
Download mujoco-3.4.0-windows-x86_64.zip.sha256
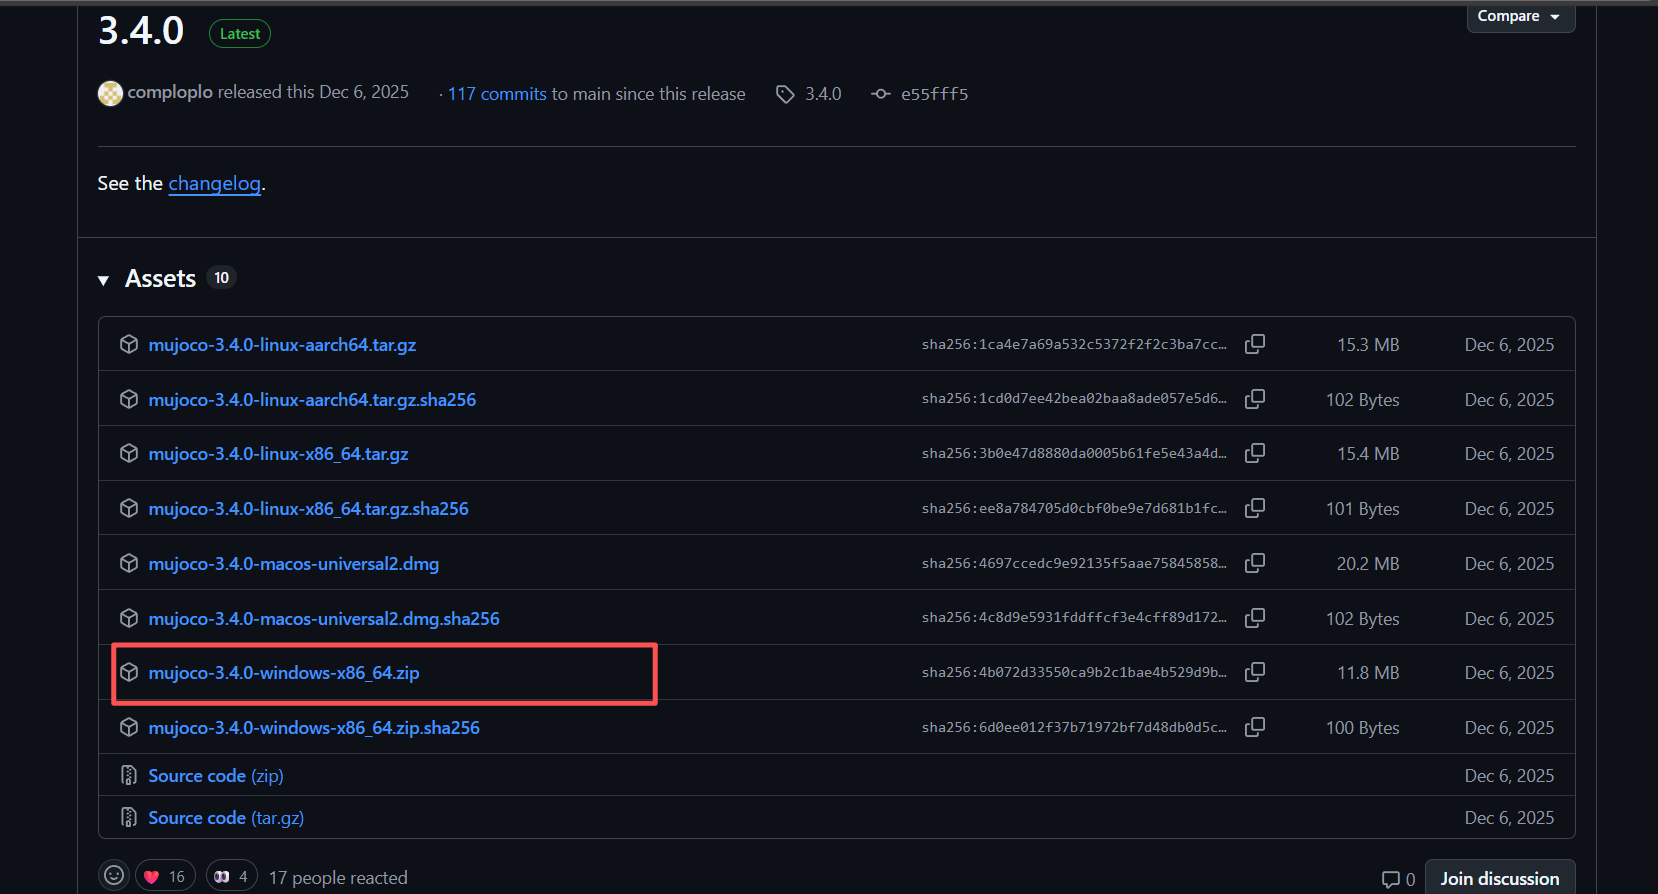point(314,728)
